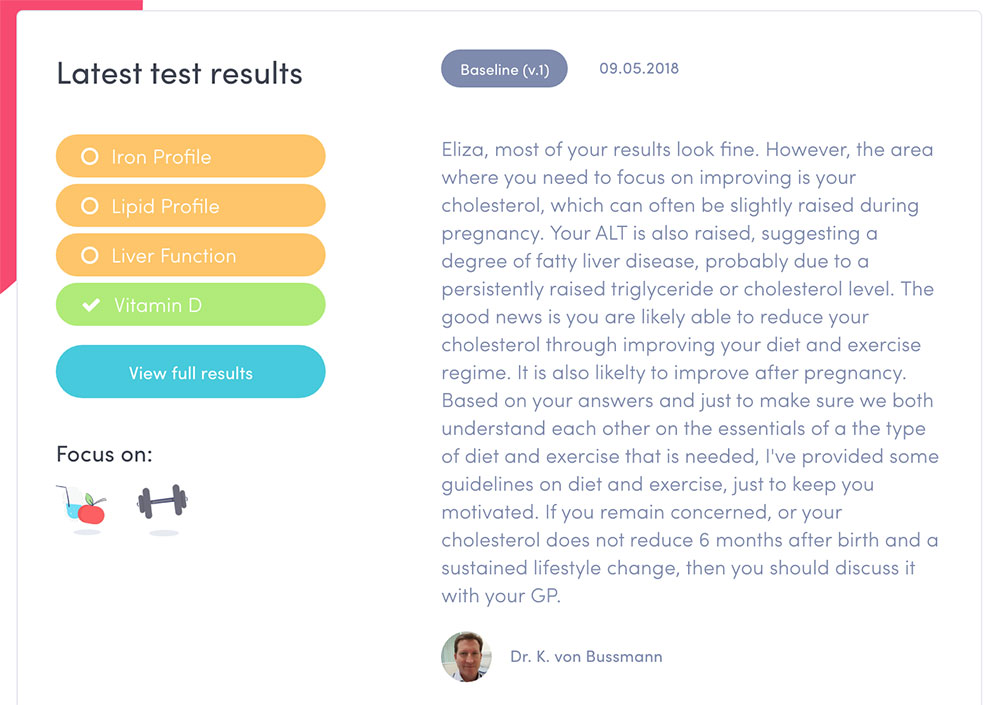1000x705 pixels.
Task: Click the circle icon beside Iron Profile
Action: 91,156
